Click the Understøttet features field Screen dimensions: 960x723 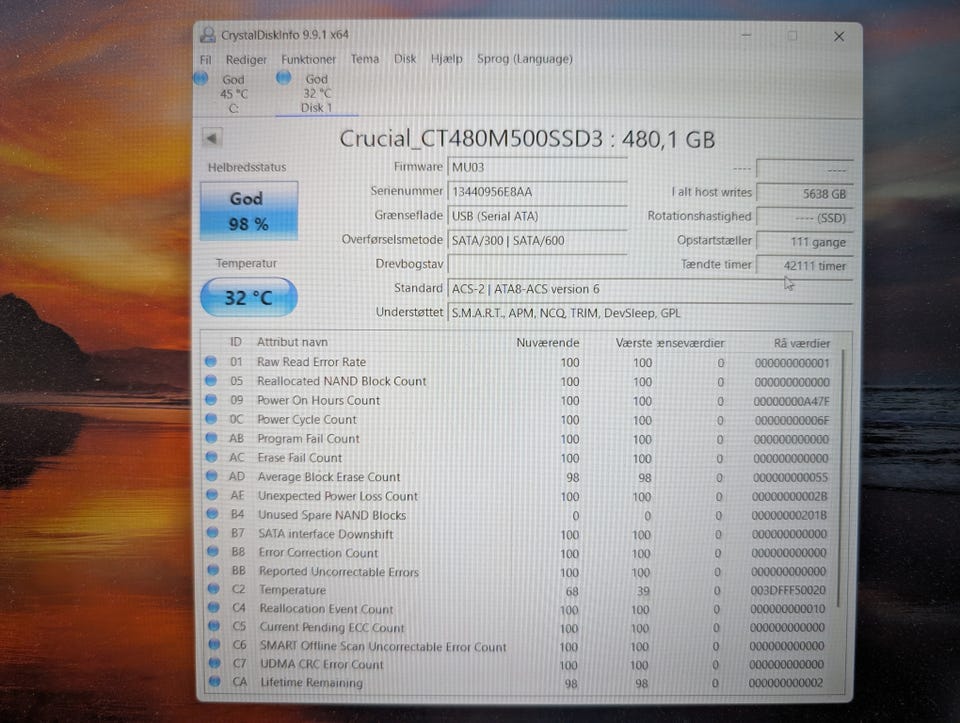[650, 313]
